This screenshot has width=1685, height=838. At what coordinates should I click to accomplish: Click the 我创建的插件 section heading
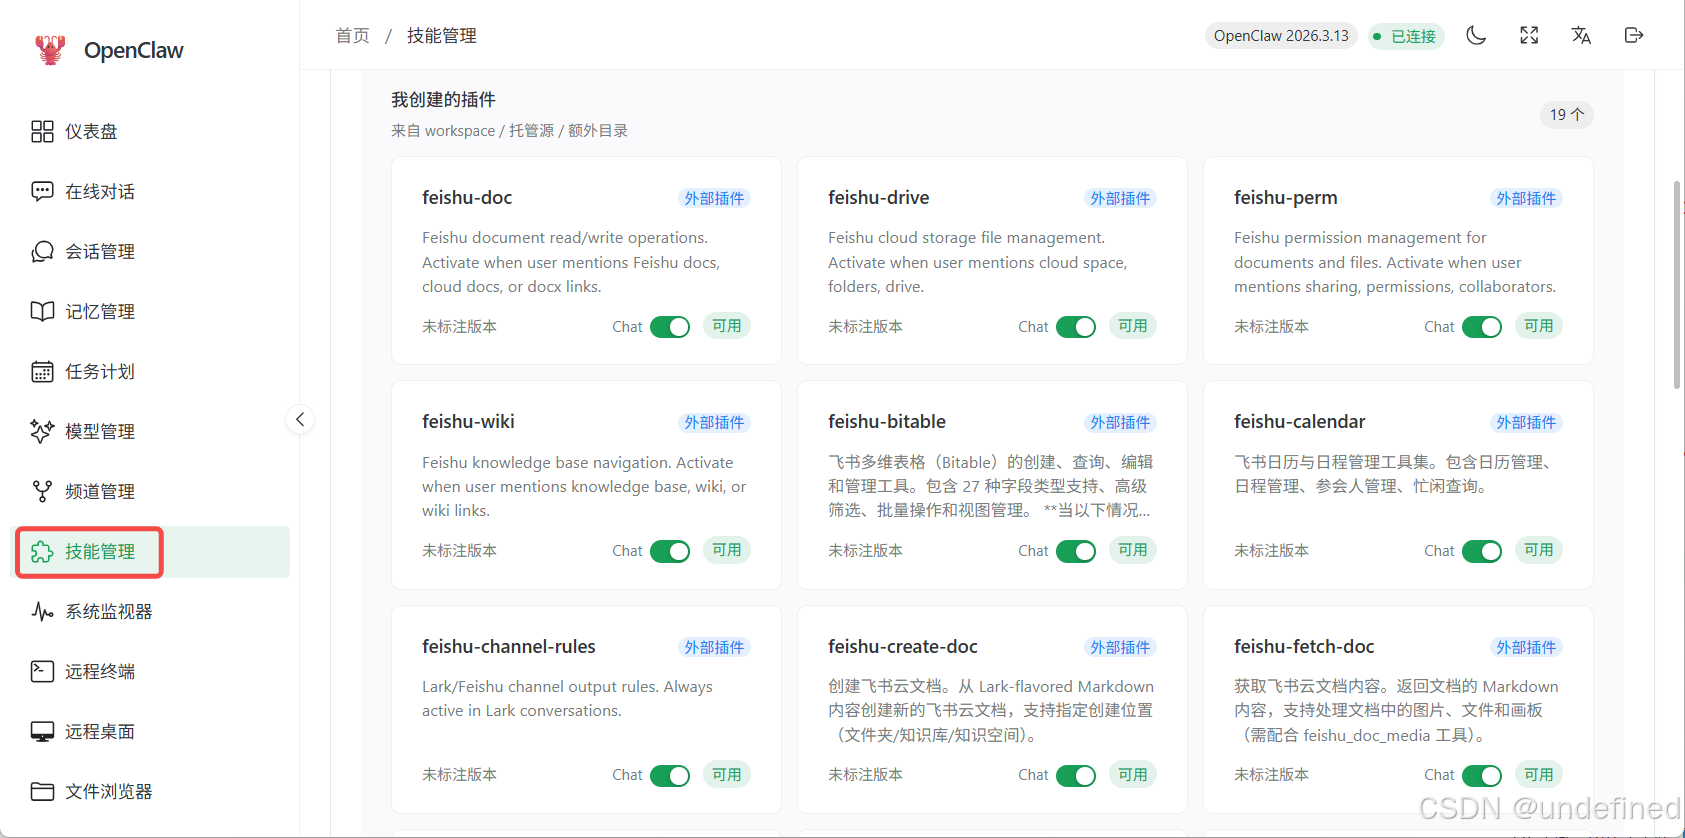443,100
